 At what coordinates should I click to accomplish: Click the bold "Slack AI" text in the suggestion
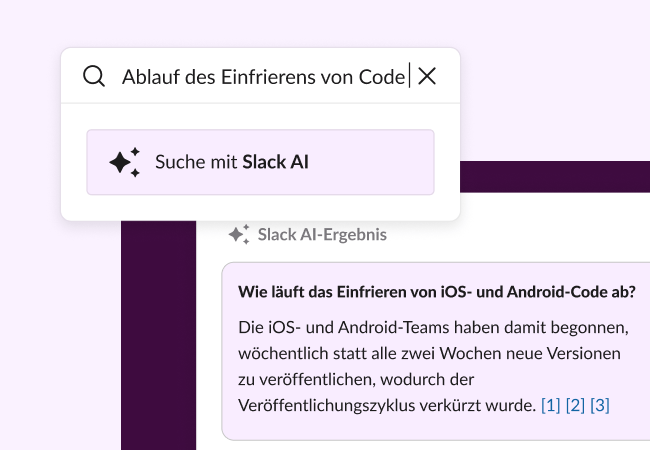click(275, 162)
